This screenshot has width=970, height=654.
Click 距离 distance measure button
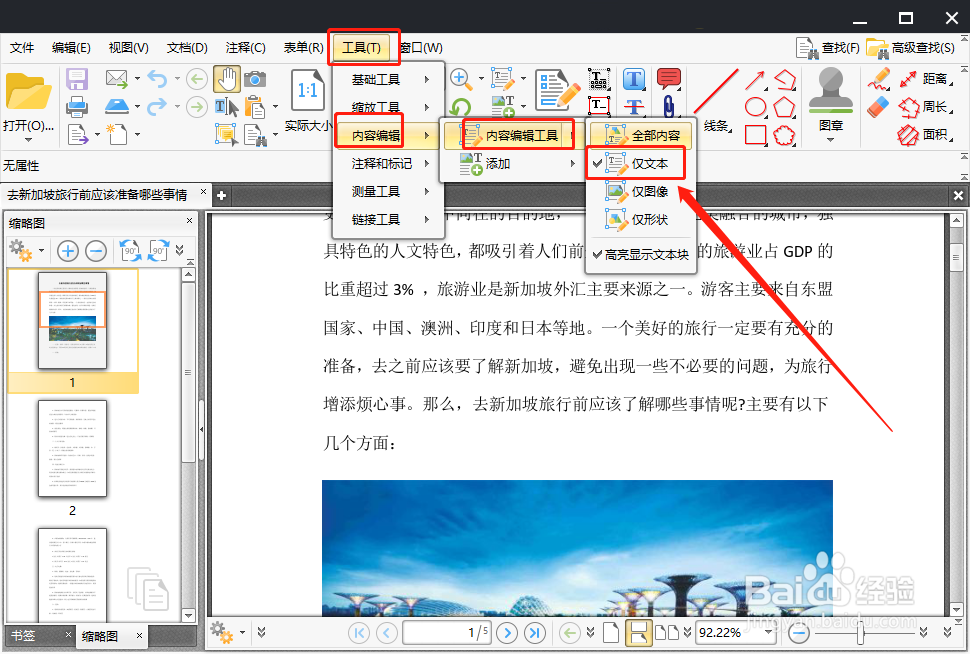(x=925, y=79)
